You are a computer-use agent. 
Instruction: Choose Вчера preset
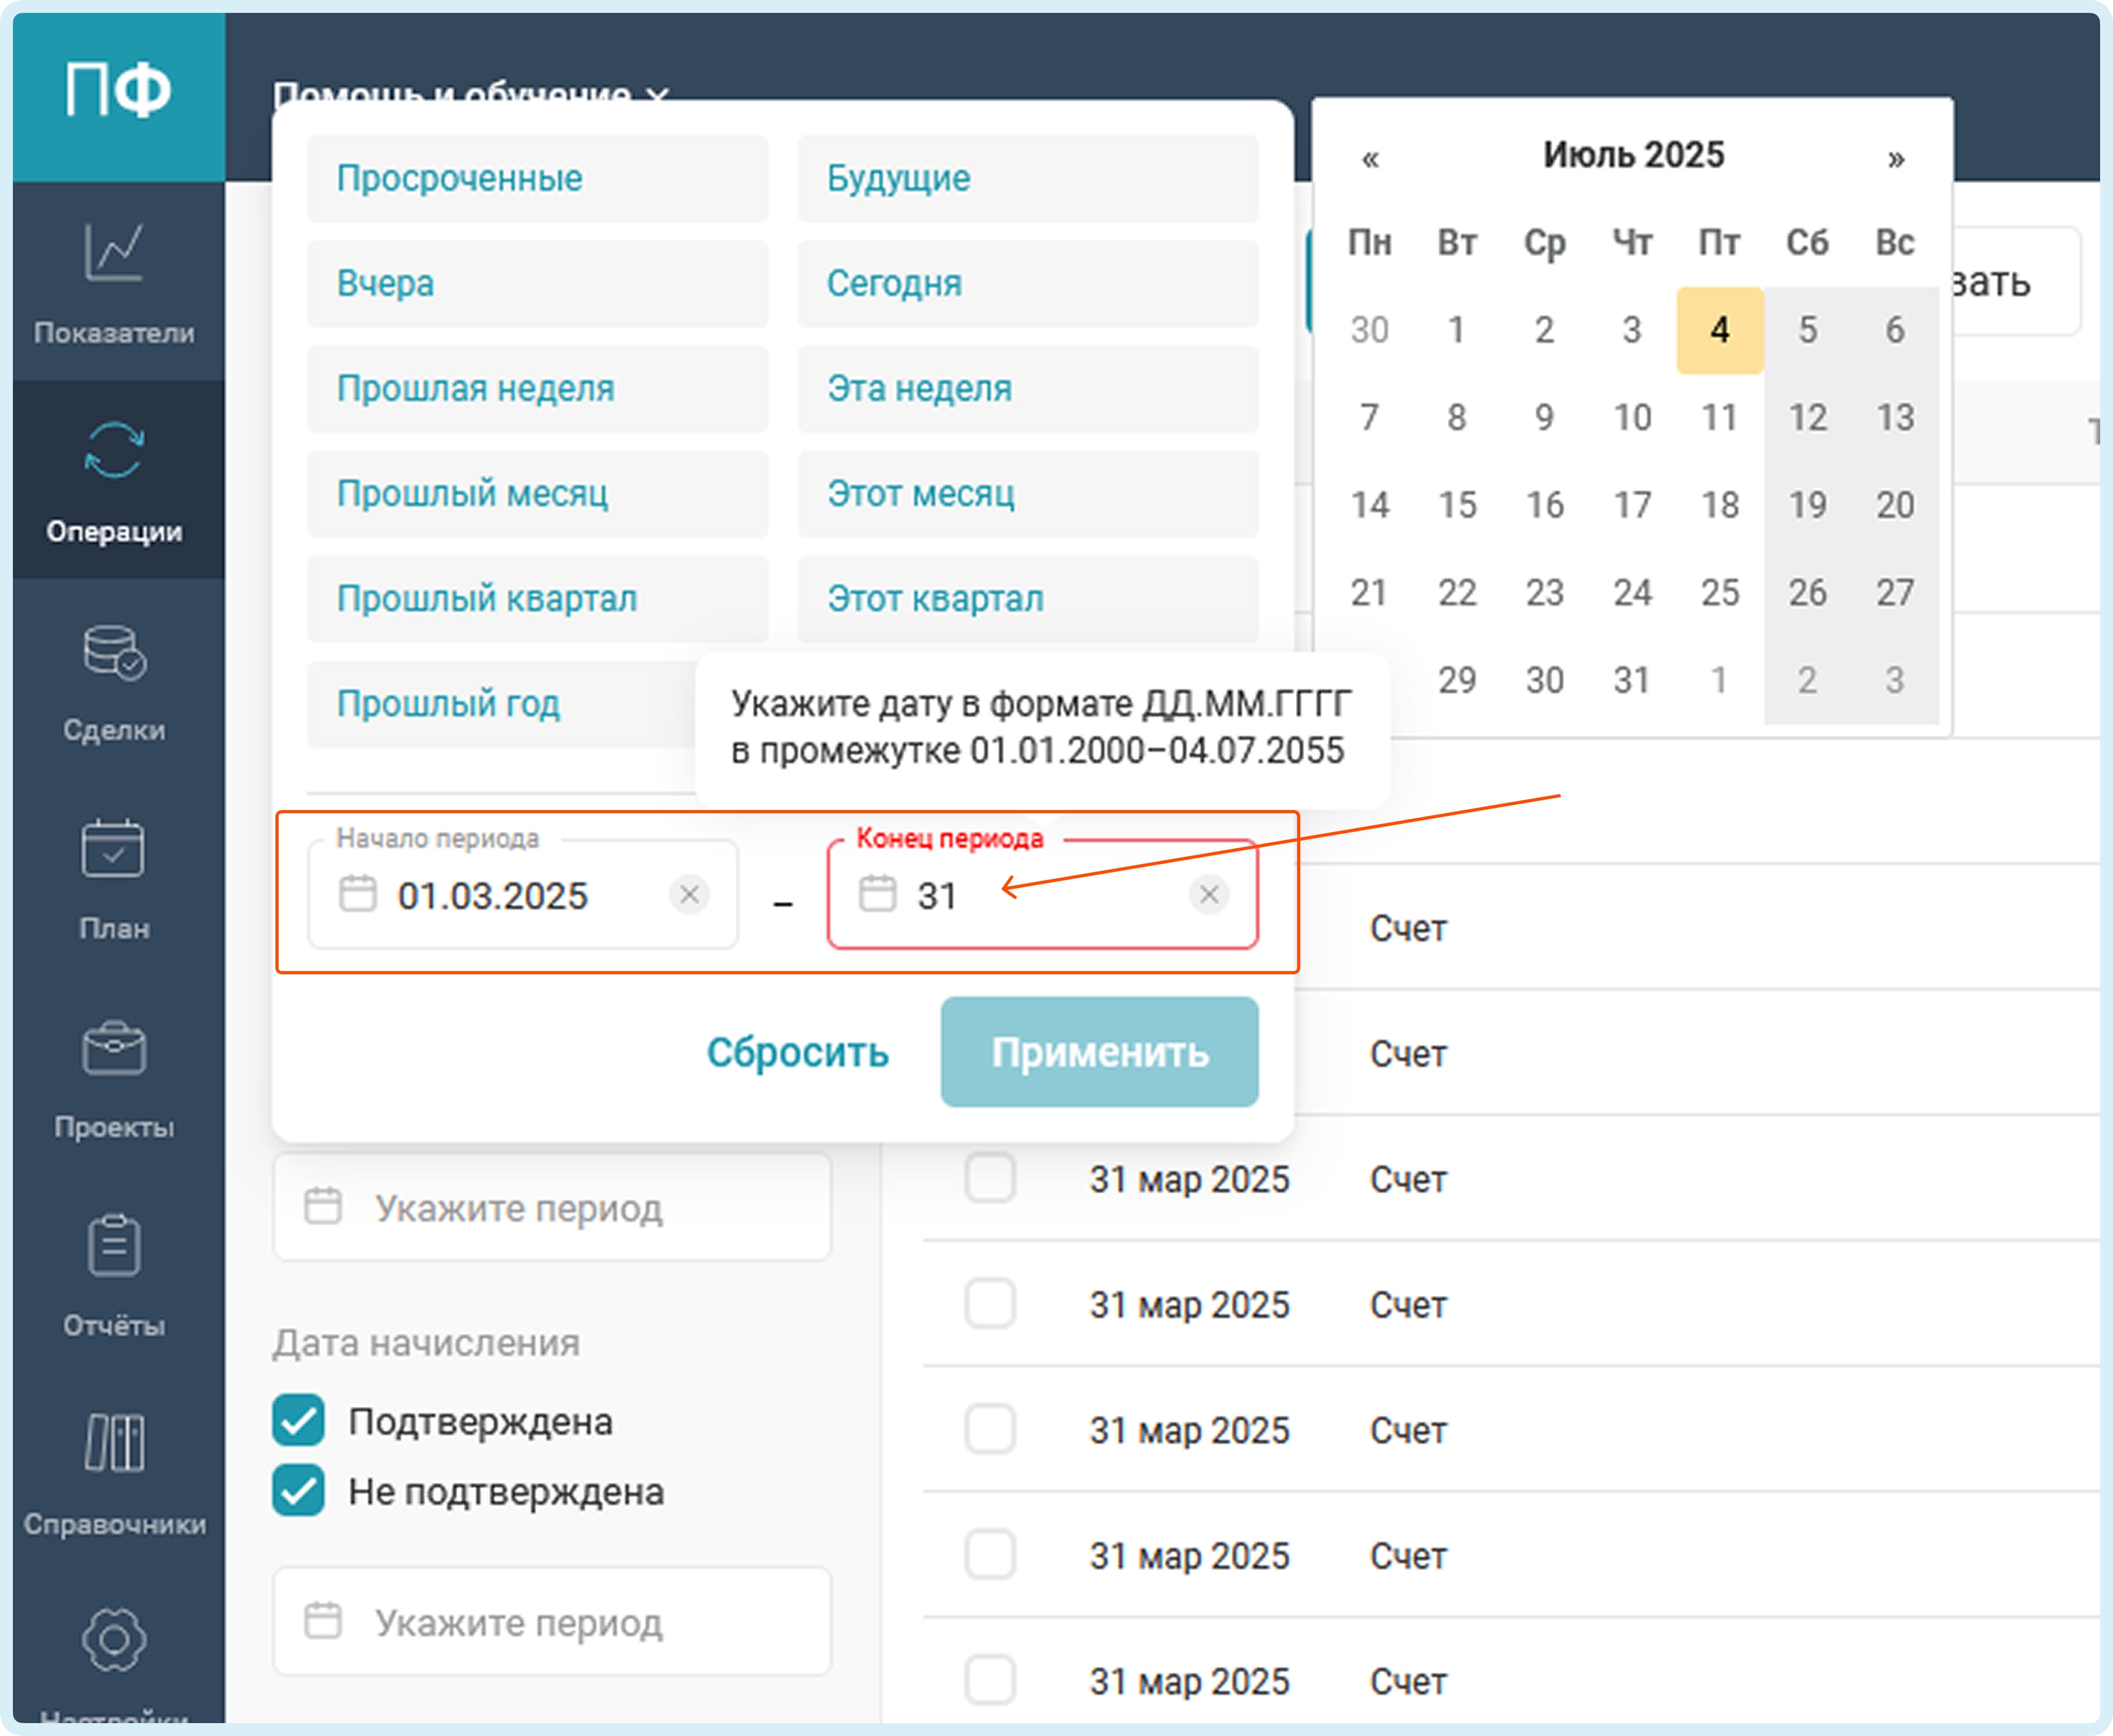click(538, 283)
